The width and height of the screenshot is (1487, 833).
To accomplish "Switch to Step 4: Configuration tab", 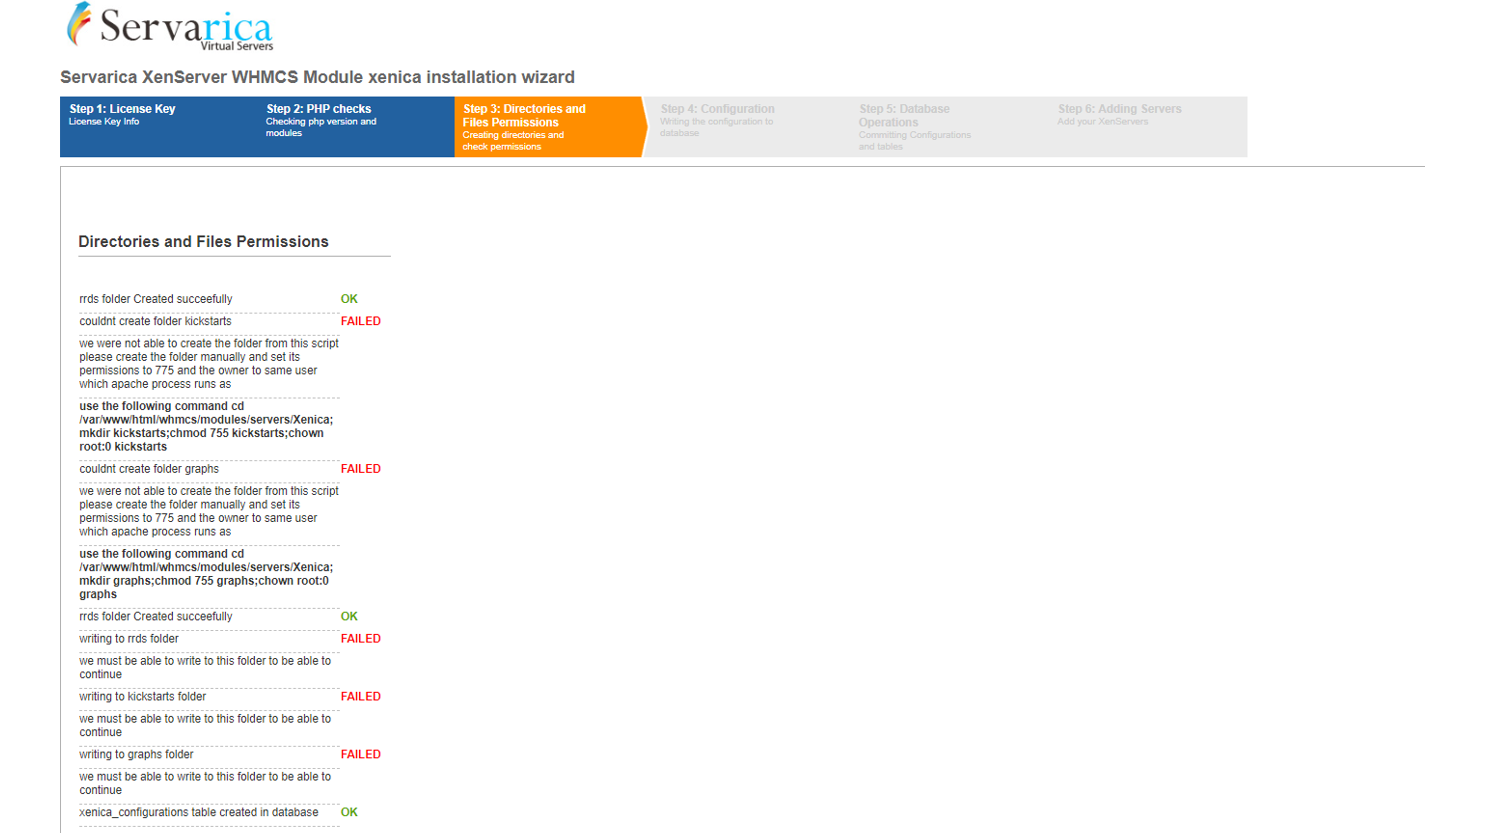I will (x=748, y=127).
